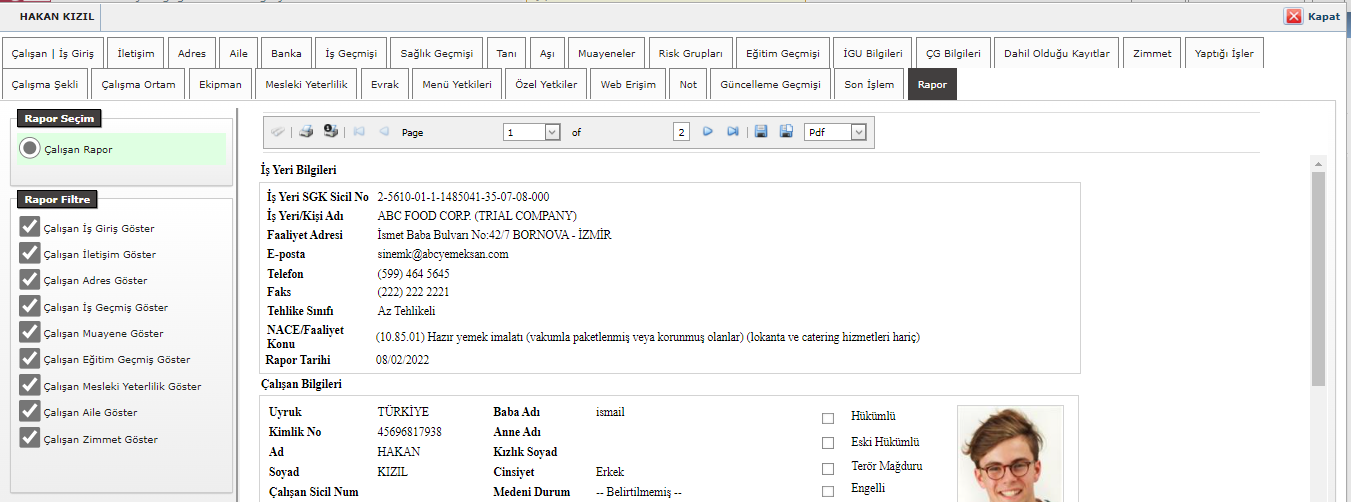This screenshot has height=502, width=1351.
Task: Click the report vertical scrollbar
Action: (1318, 280)
